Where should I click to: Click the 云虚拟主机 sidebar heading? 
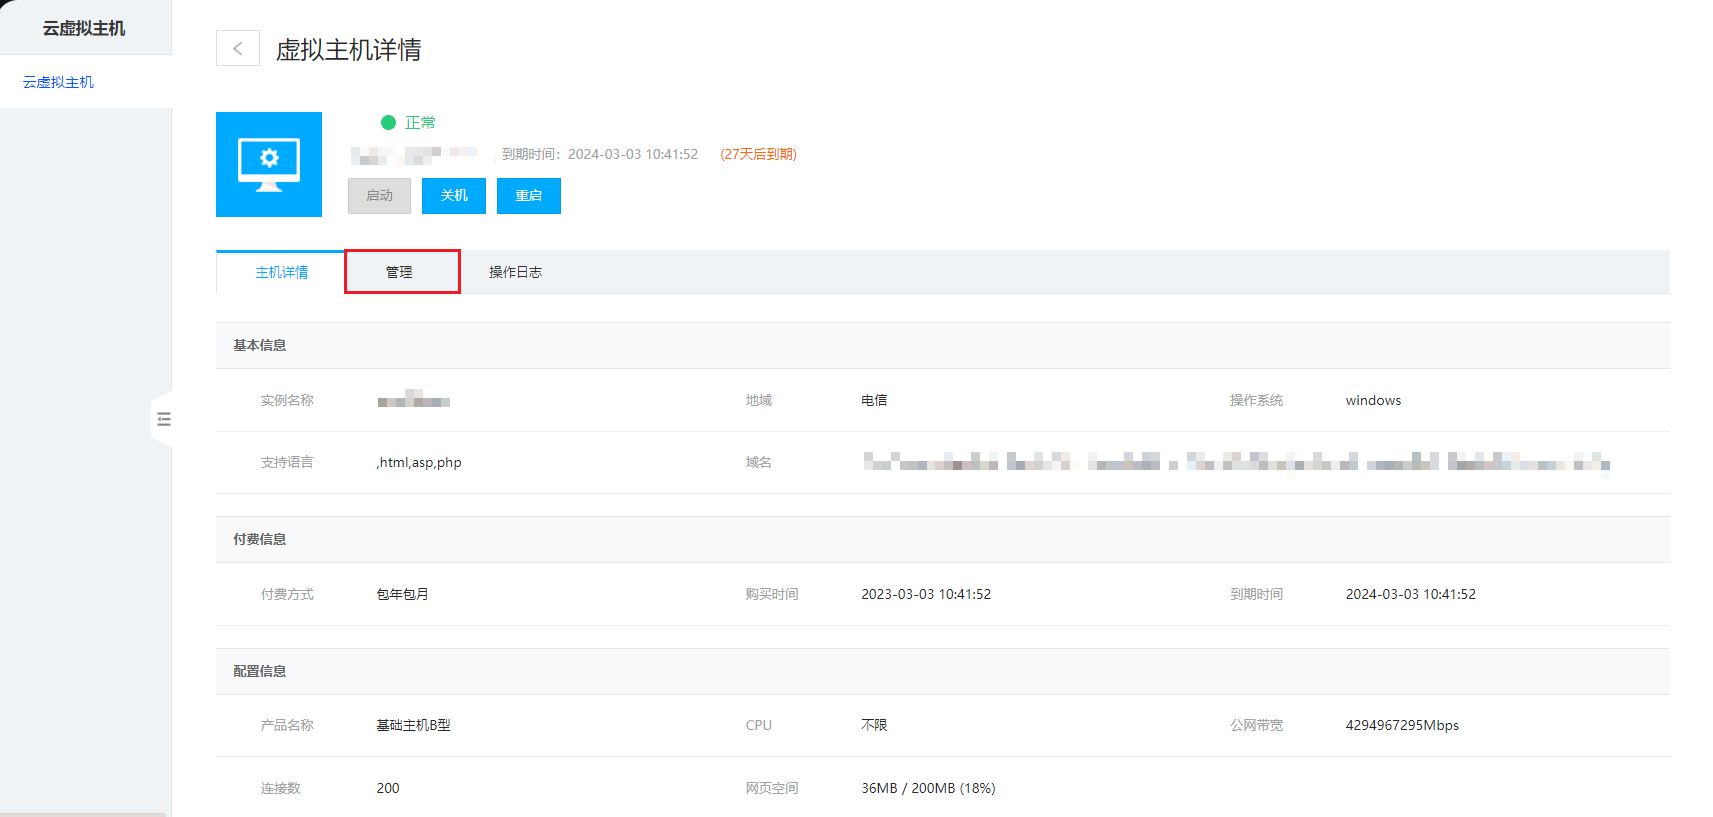84,28
